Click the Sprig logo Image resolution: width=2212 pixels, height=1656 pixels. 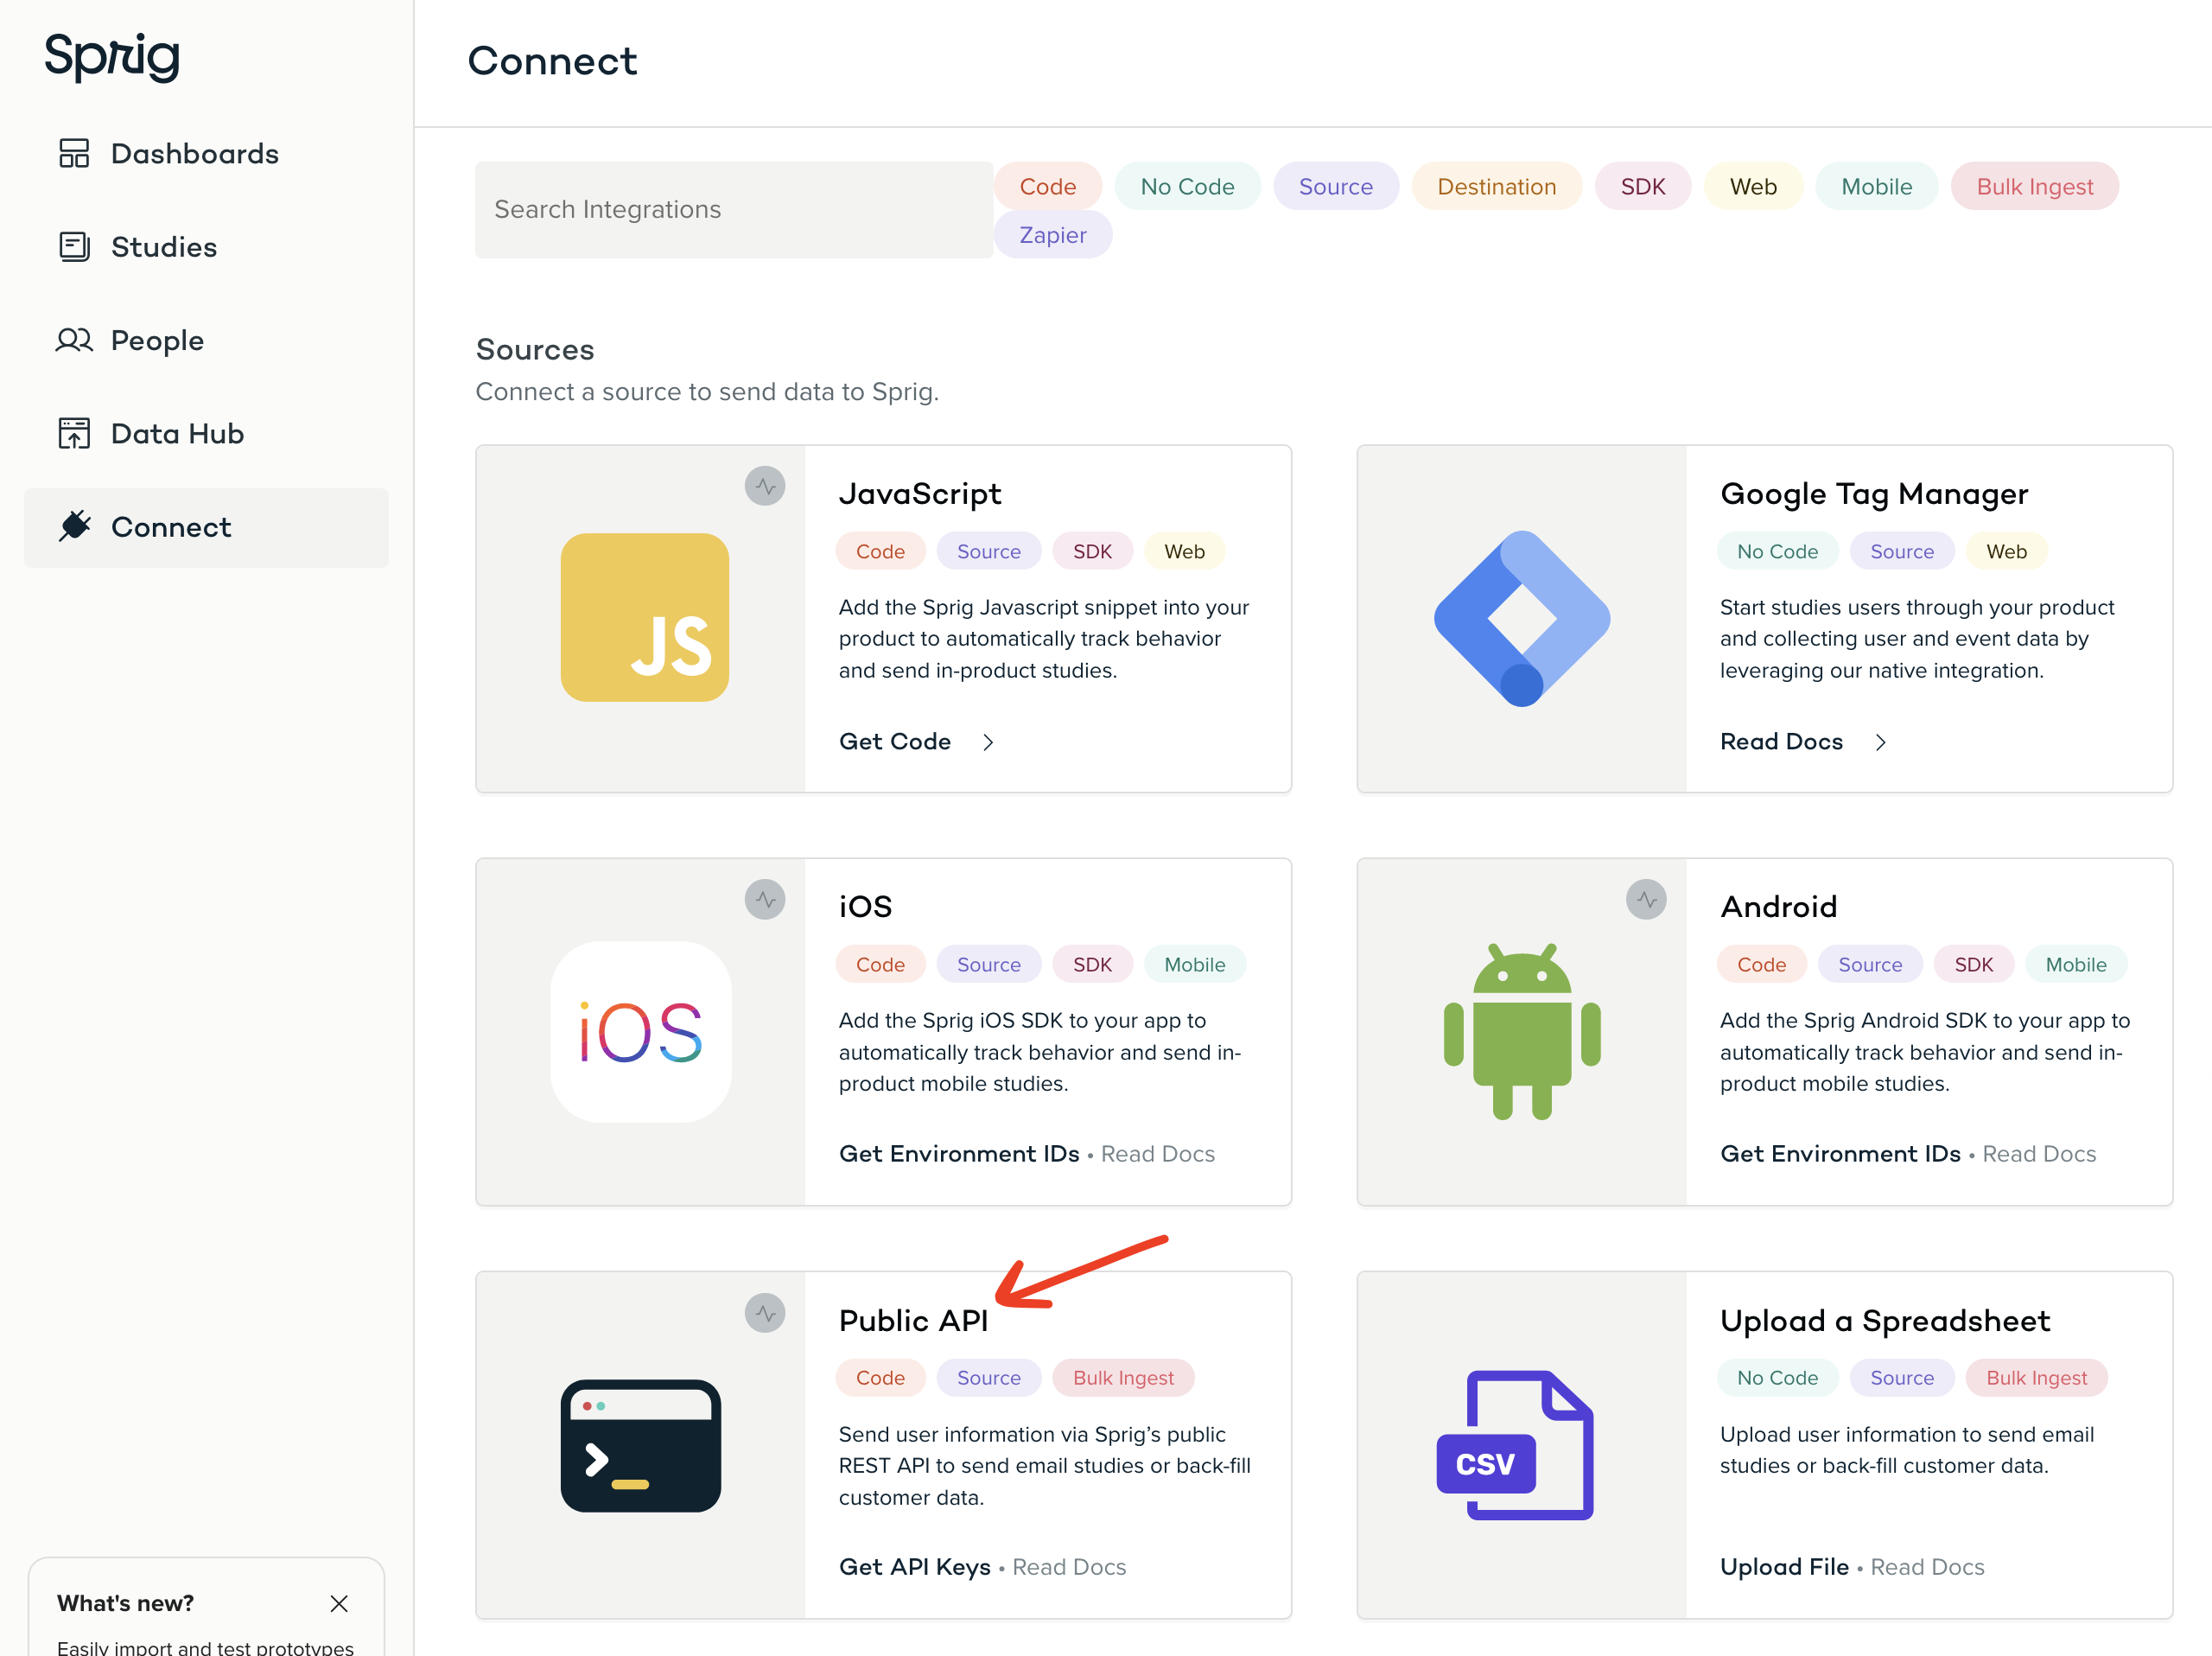(x=112, y=56)
